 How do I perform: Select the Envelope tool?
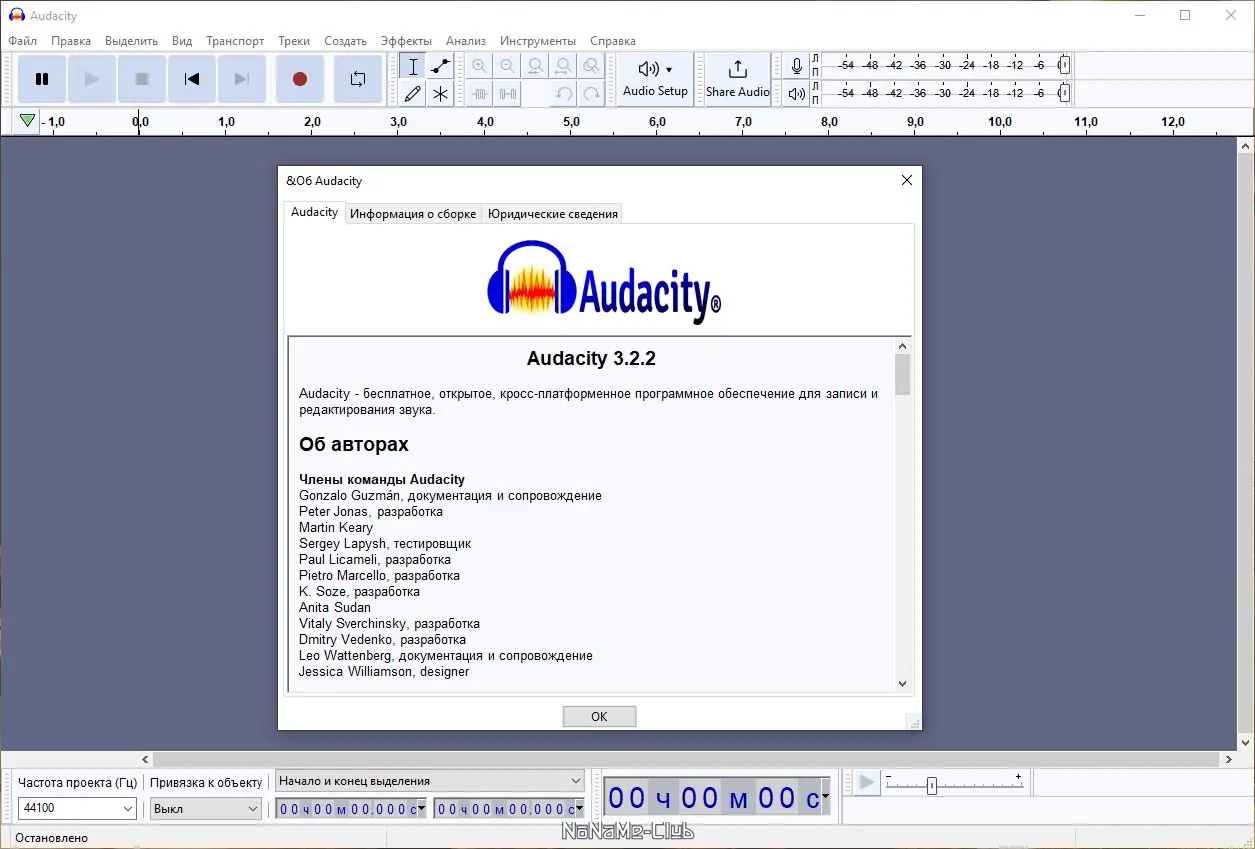pos(440,67)
